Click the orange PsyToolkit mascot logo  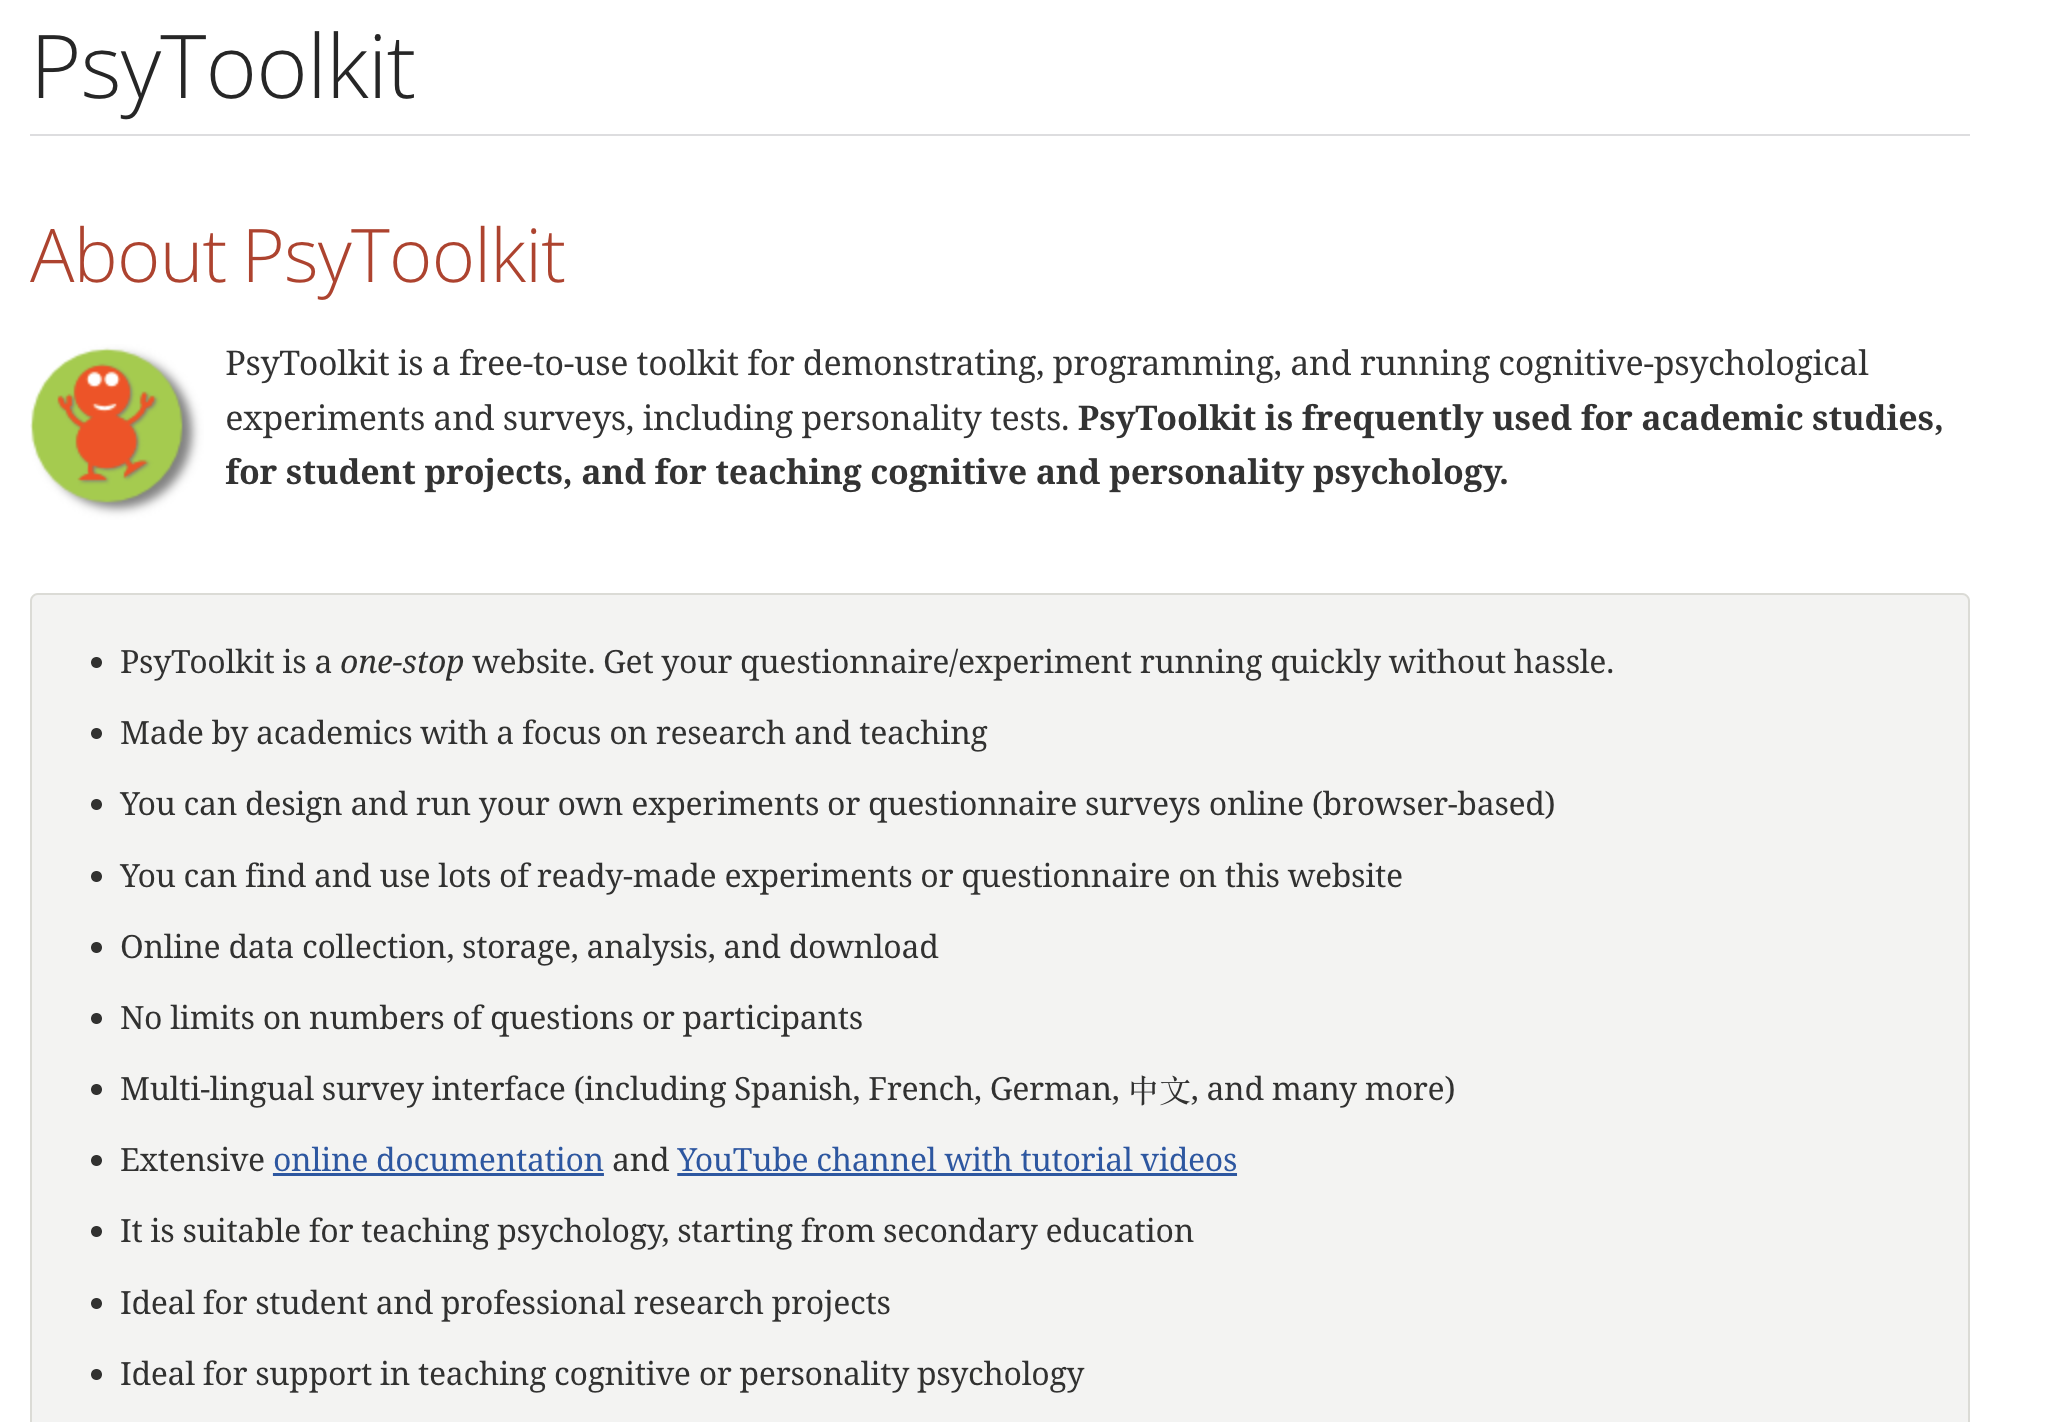pyautogui.click(x=108, y=427)
